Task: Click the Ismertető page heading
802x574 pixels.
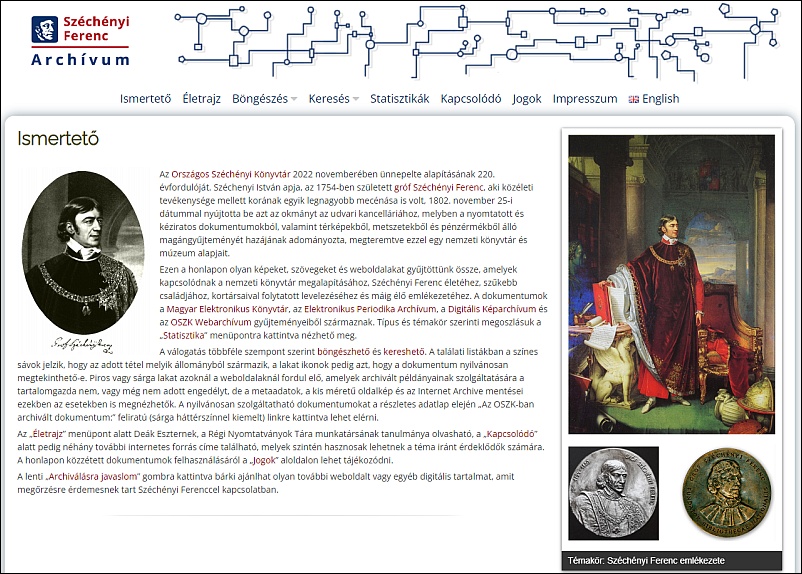Action: [58, 138]
